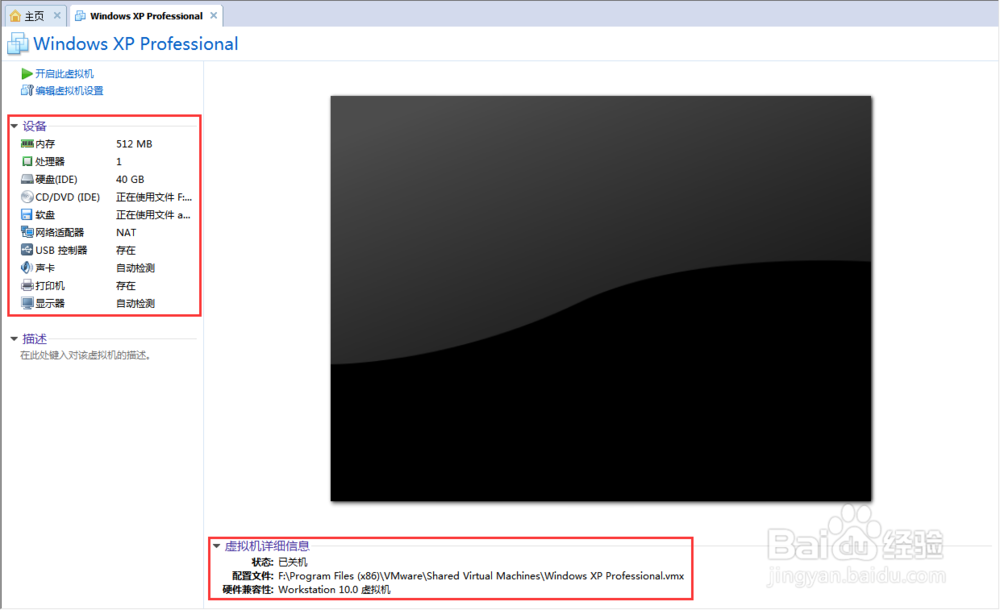Open 编辑虚拟机设置 link
Screen dimensions: 1000x610
[70, 91]
